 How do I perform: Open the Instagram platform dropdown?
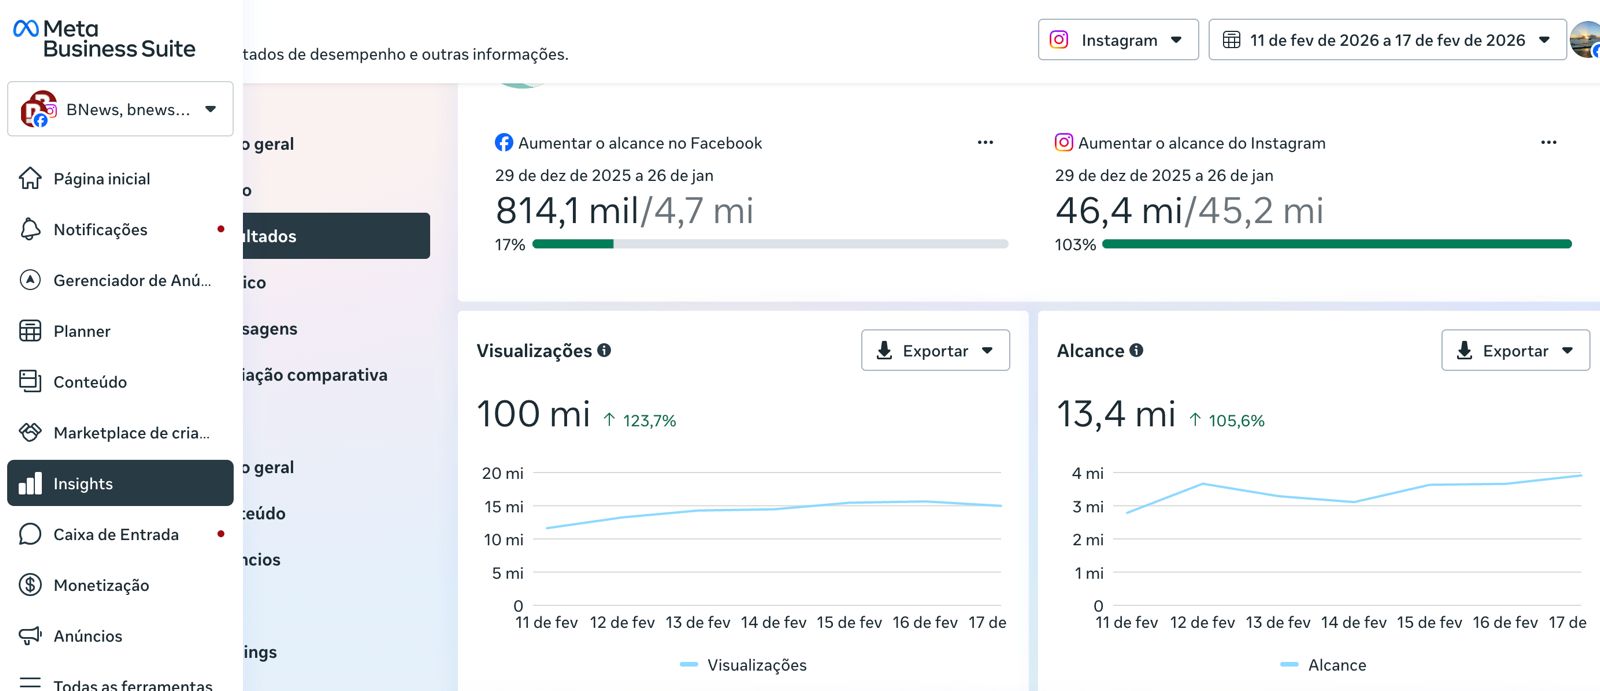click(x=1117, y=40)
